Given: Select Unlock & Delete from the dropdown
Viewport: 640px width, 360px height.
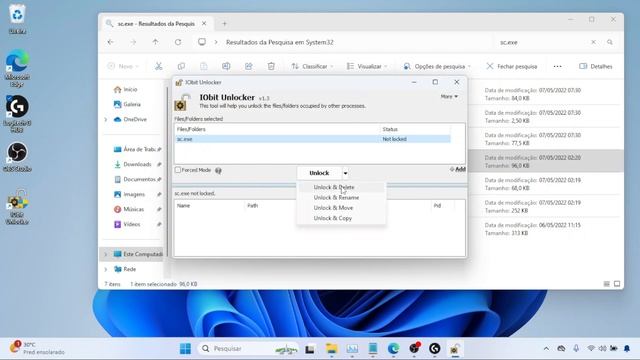Looking at the screenshot, I should click(x=333, y=187).
